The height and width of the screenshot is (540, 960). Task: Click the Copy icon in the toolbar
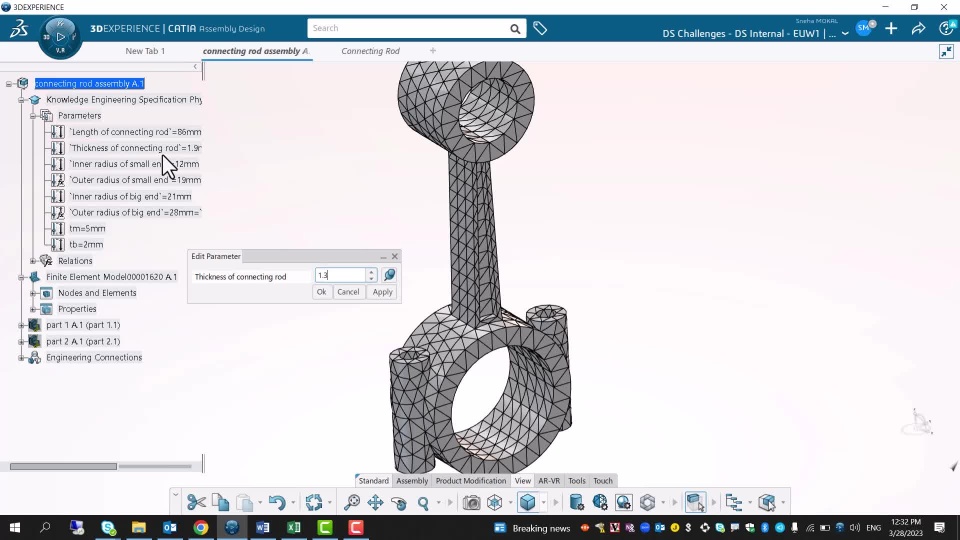click(x=220, y=503)
